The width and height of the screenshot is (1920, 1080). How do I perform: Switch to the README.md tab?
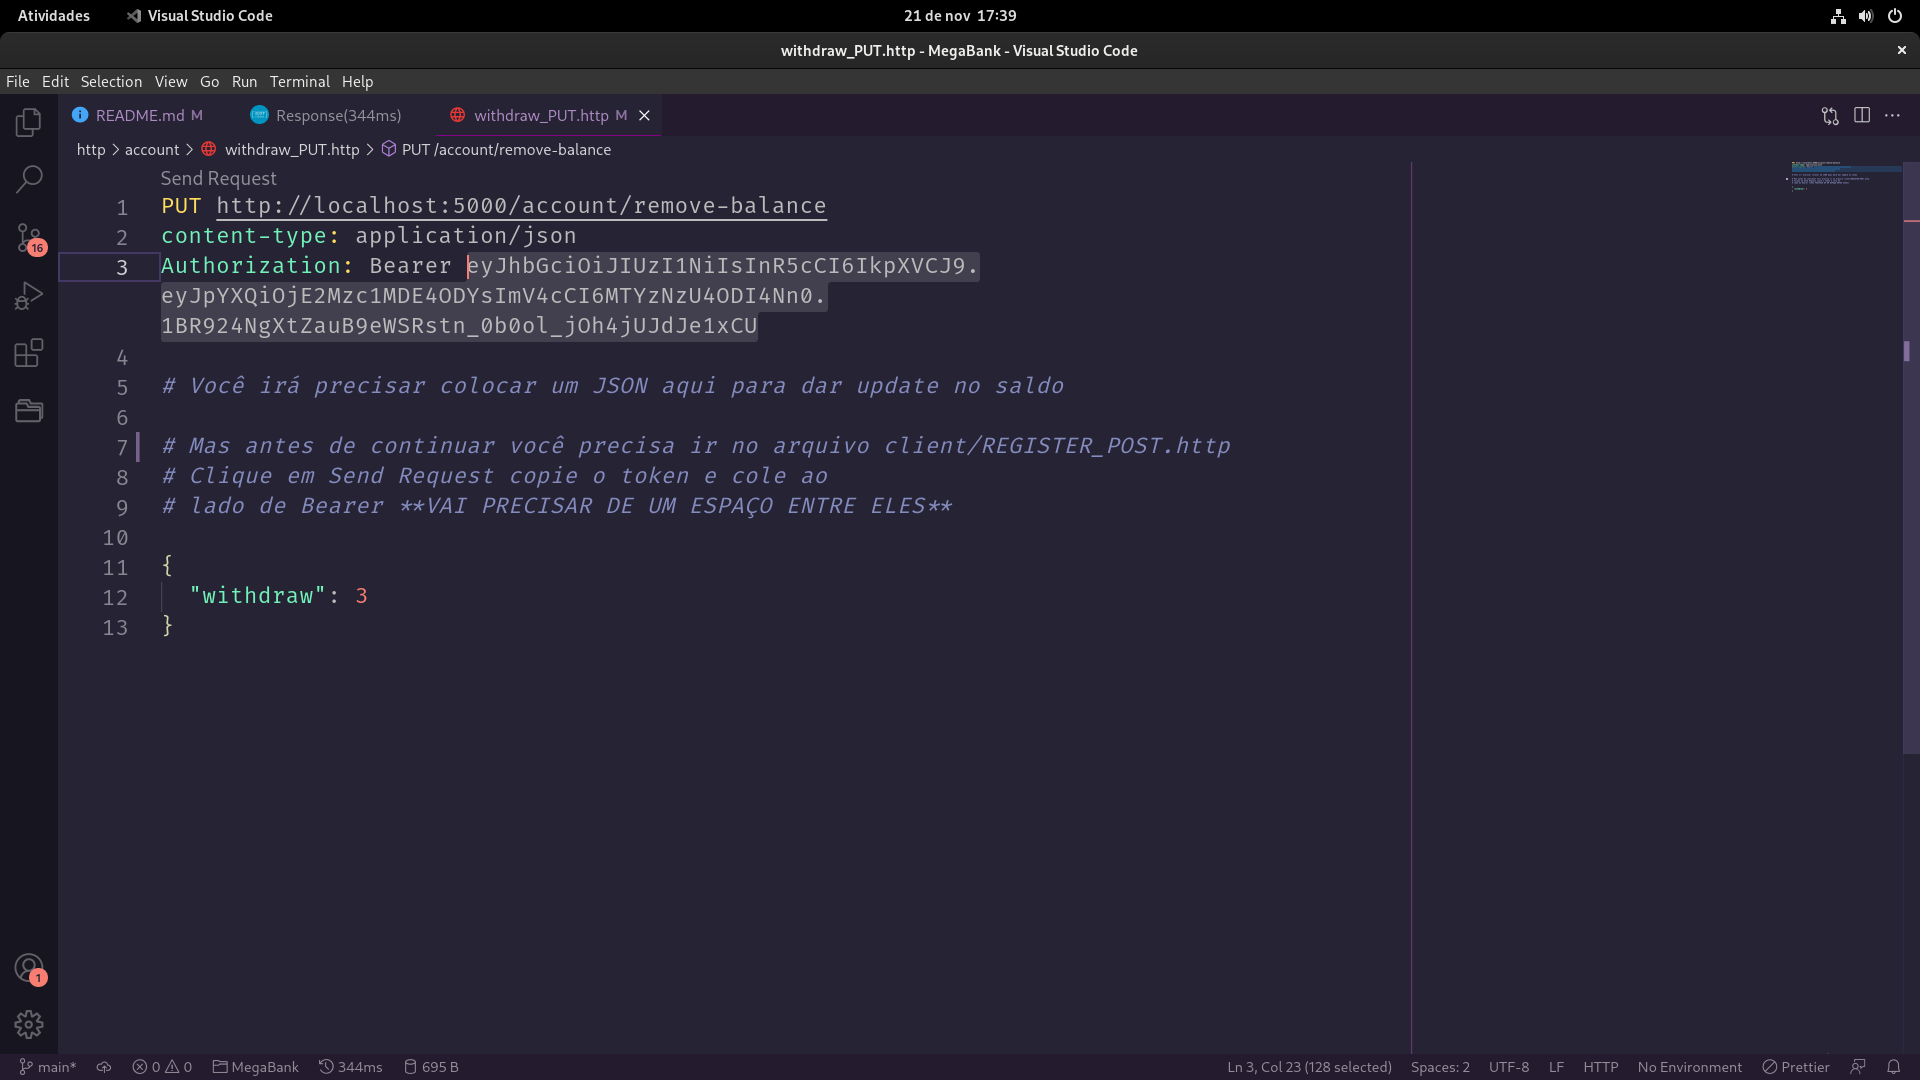139,116
